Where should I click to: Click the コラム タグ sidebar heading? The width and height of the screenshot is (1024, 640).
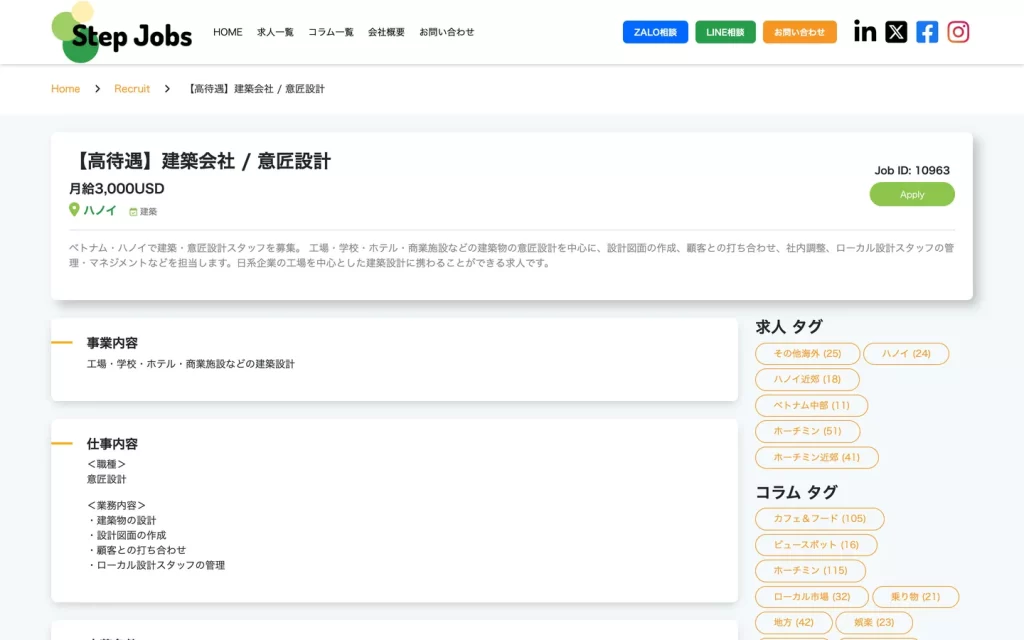click(796, 492)
